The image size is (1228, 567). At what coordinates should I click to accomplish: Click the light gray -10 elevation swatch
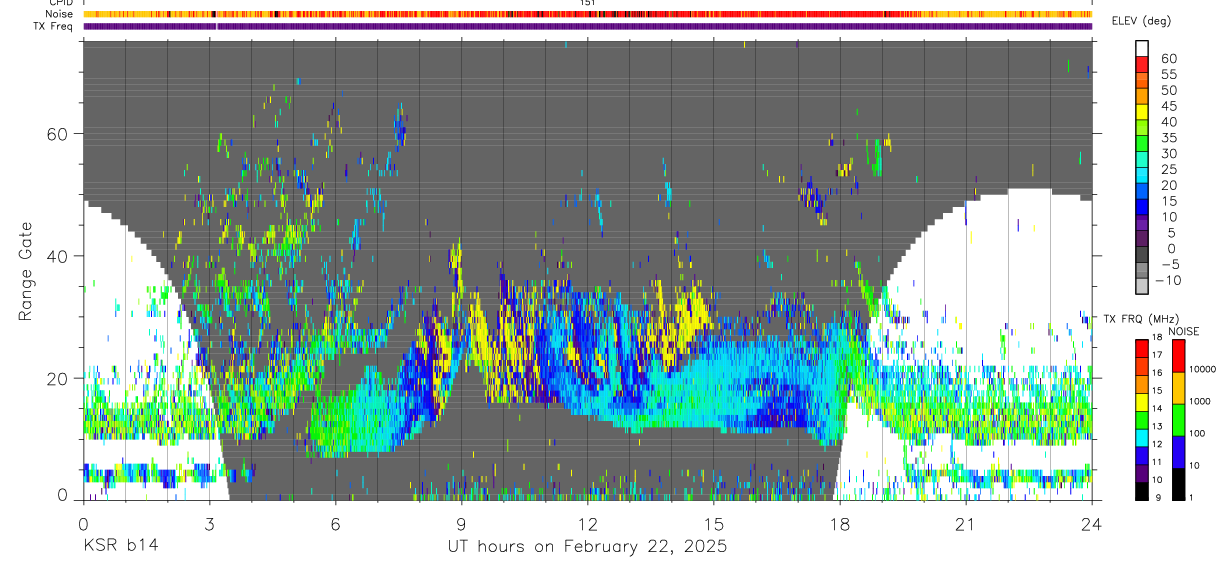click(1143, 288)
